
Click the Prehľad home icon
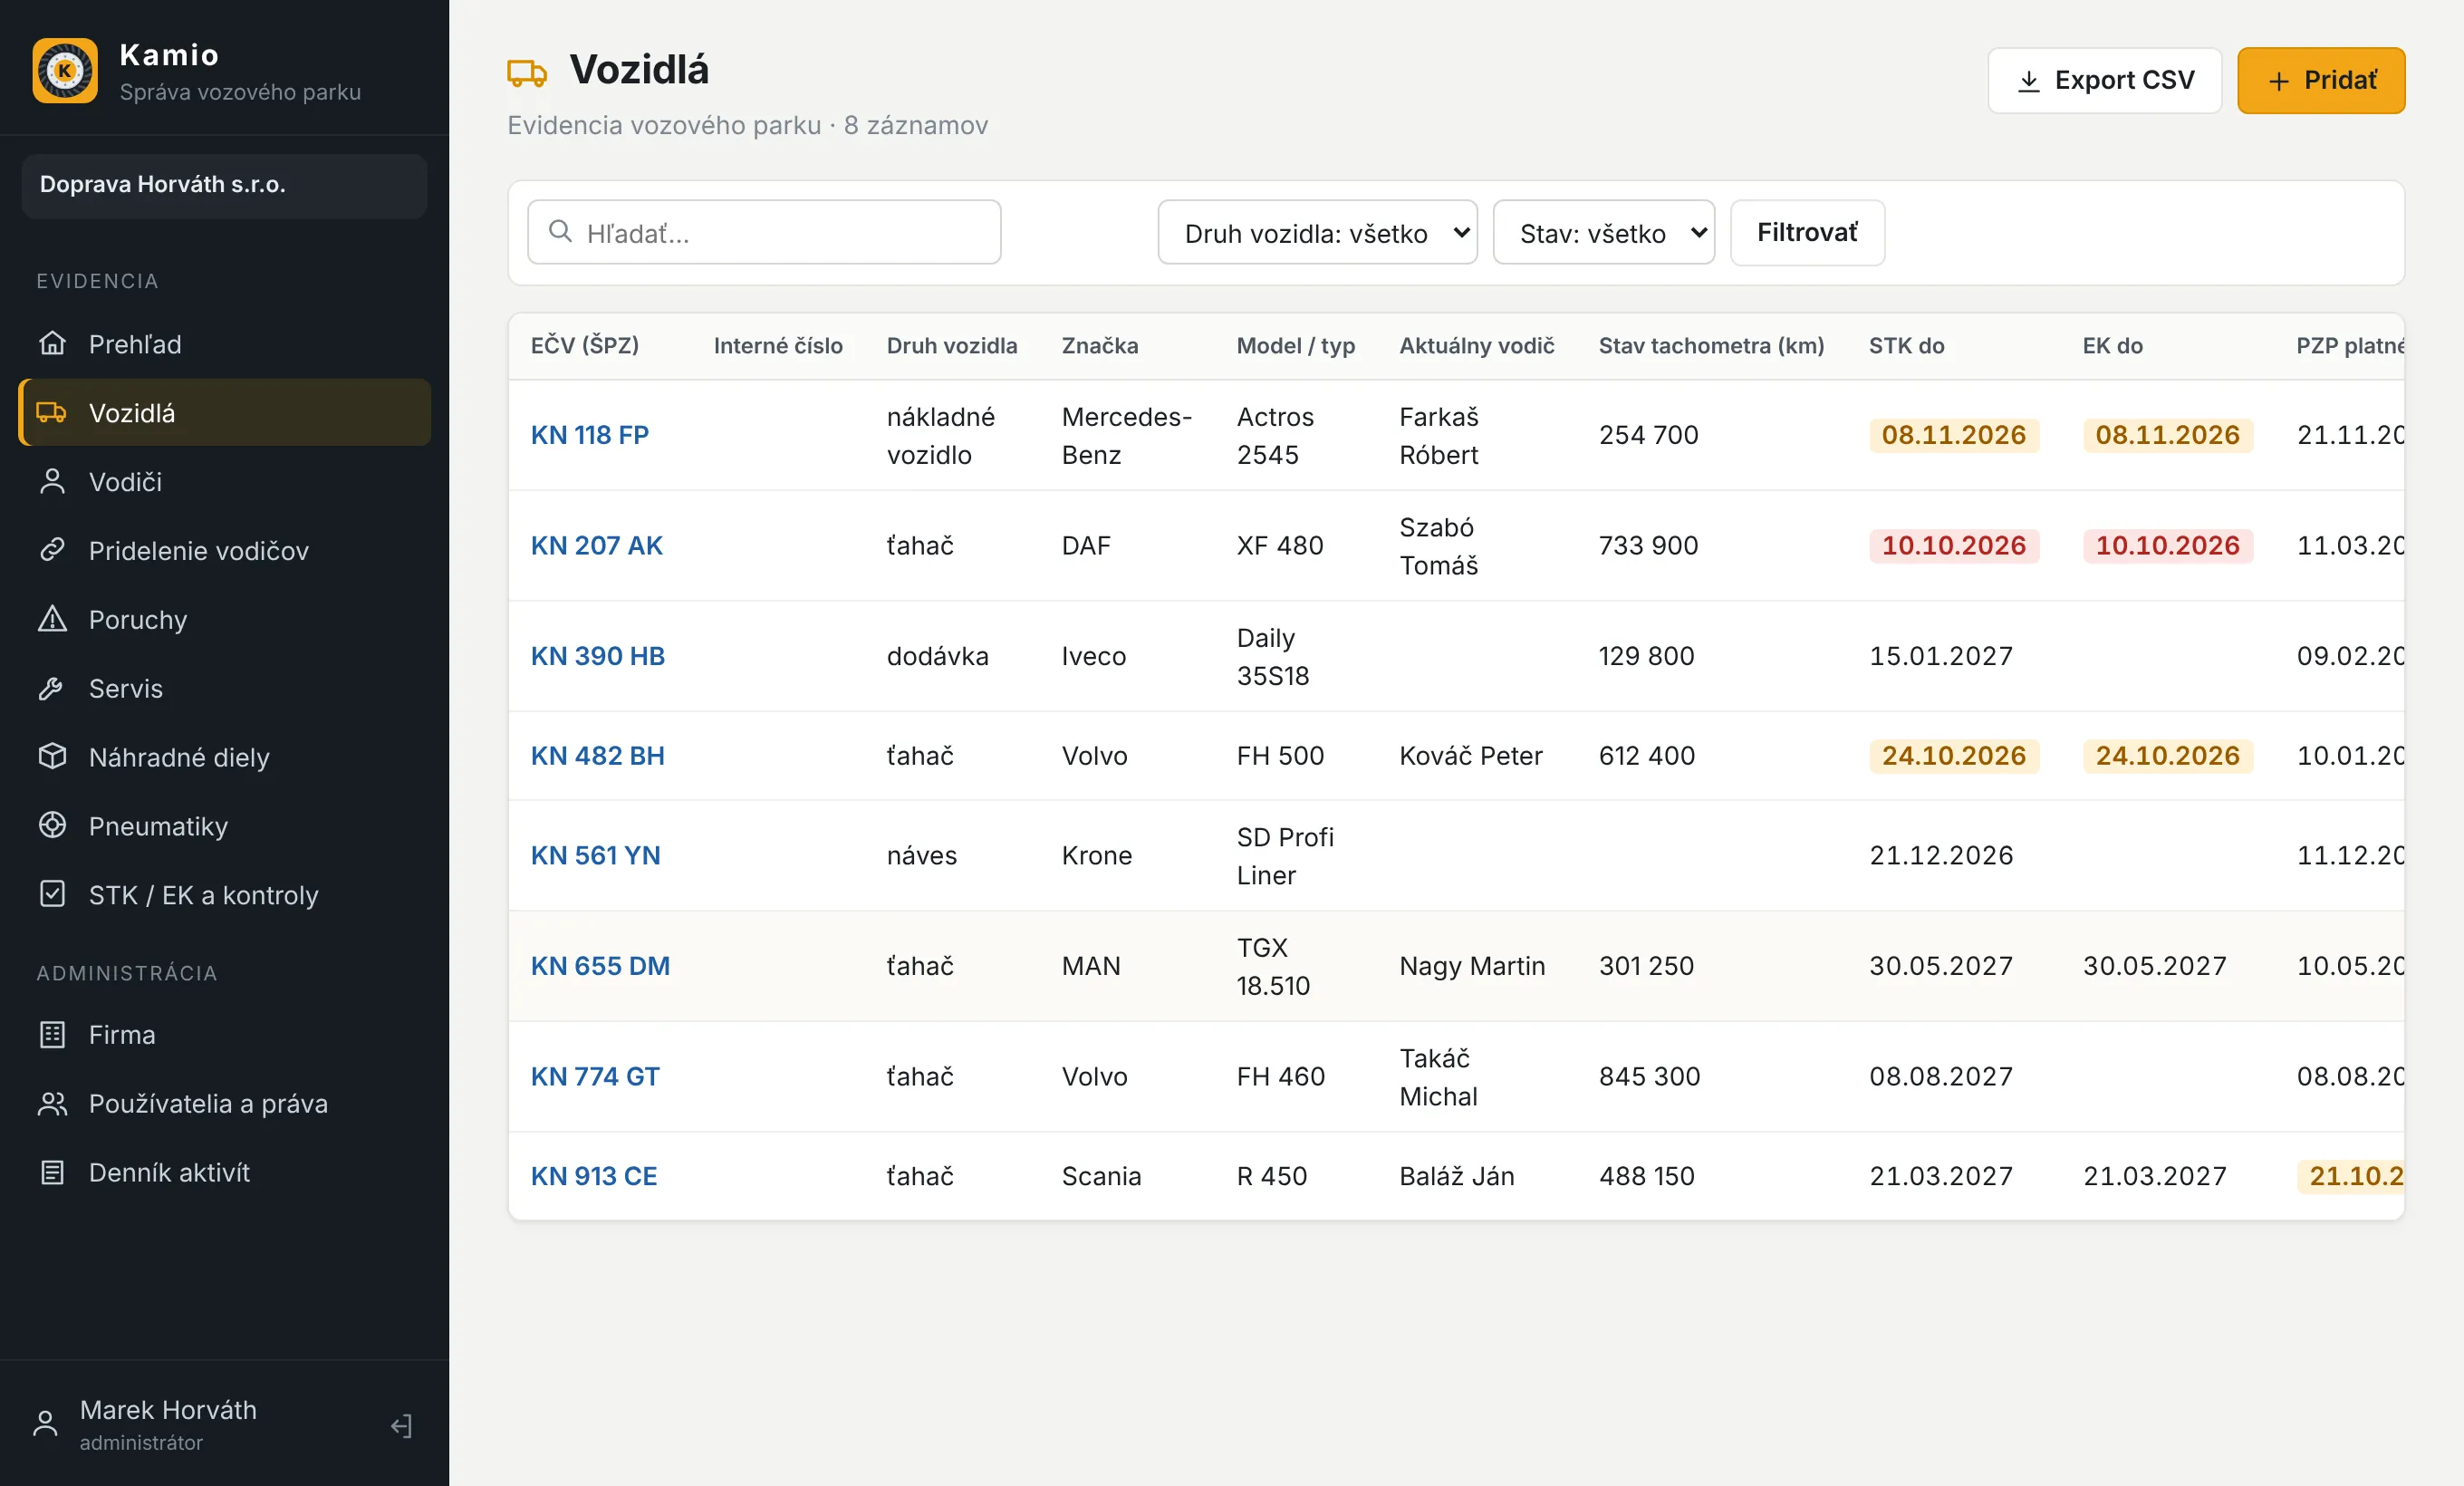(52, 344)
